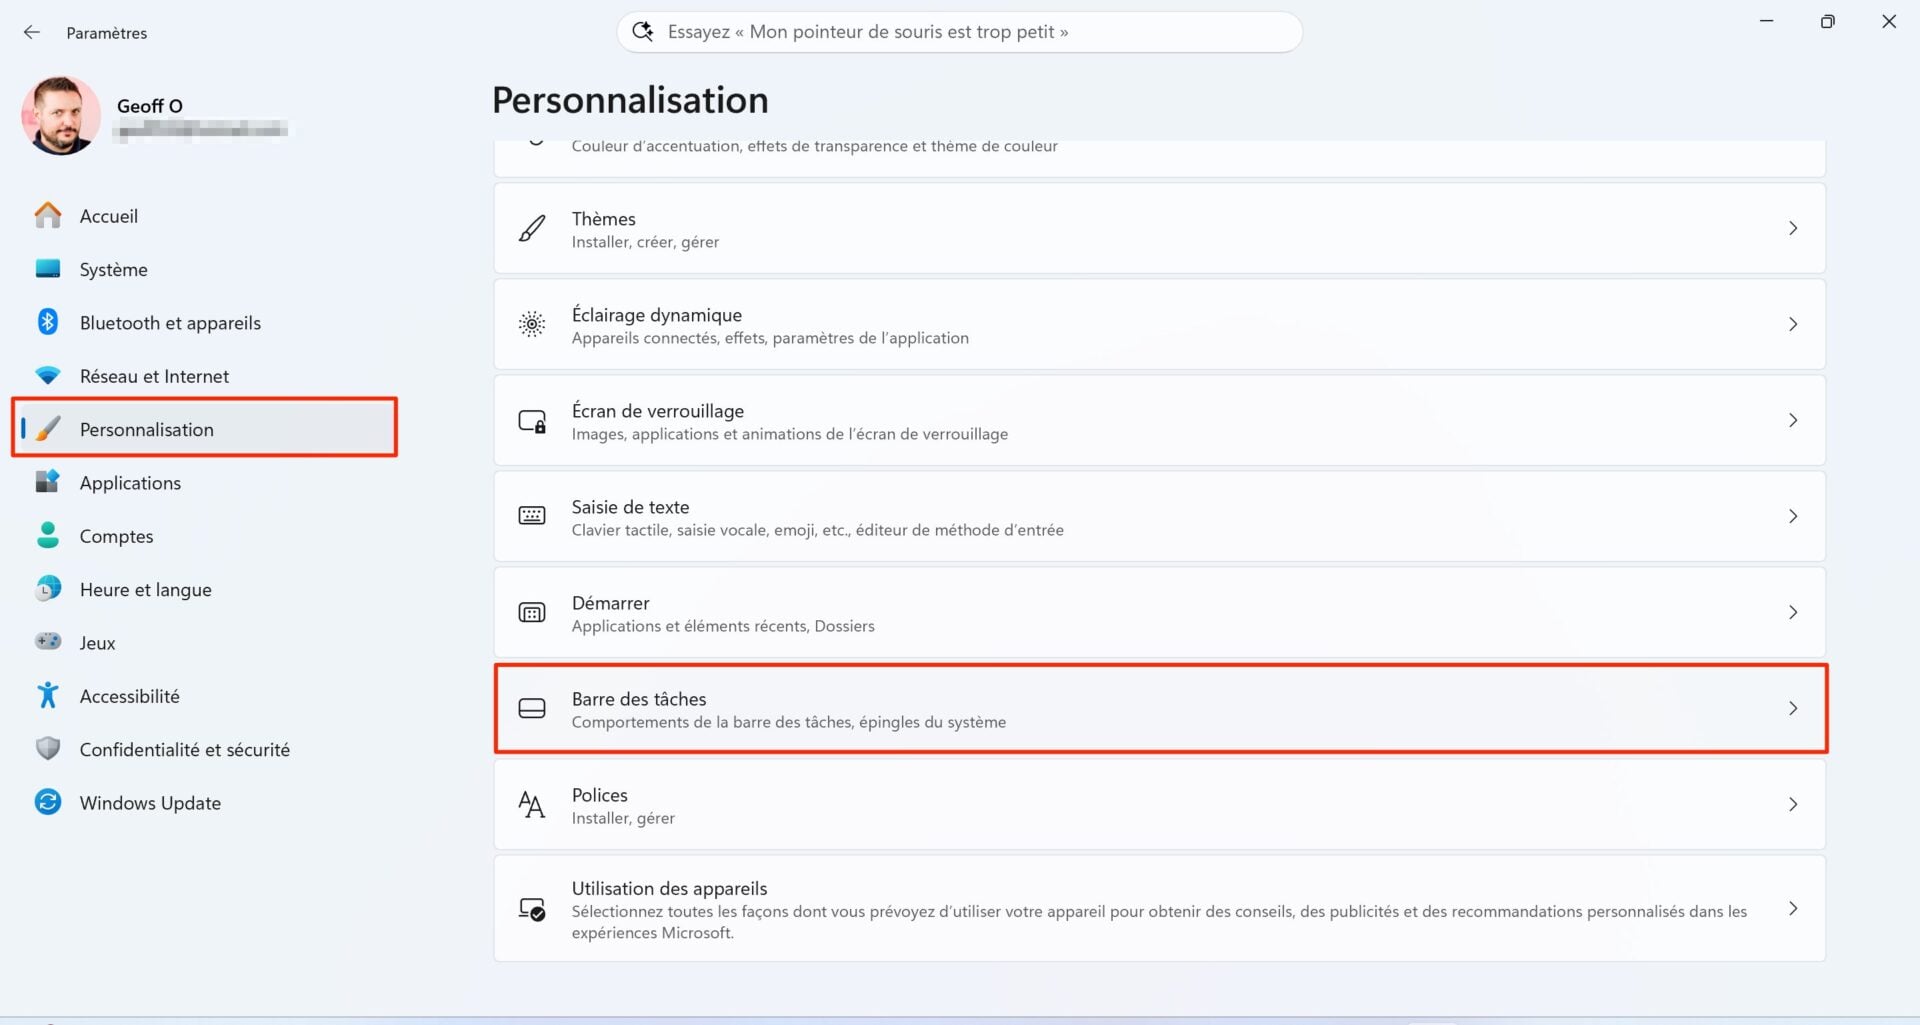Go to the Jeux section
Screen dimensions: 1920x1025
(205, 643)
